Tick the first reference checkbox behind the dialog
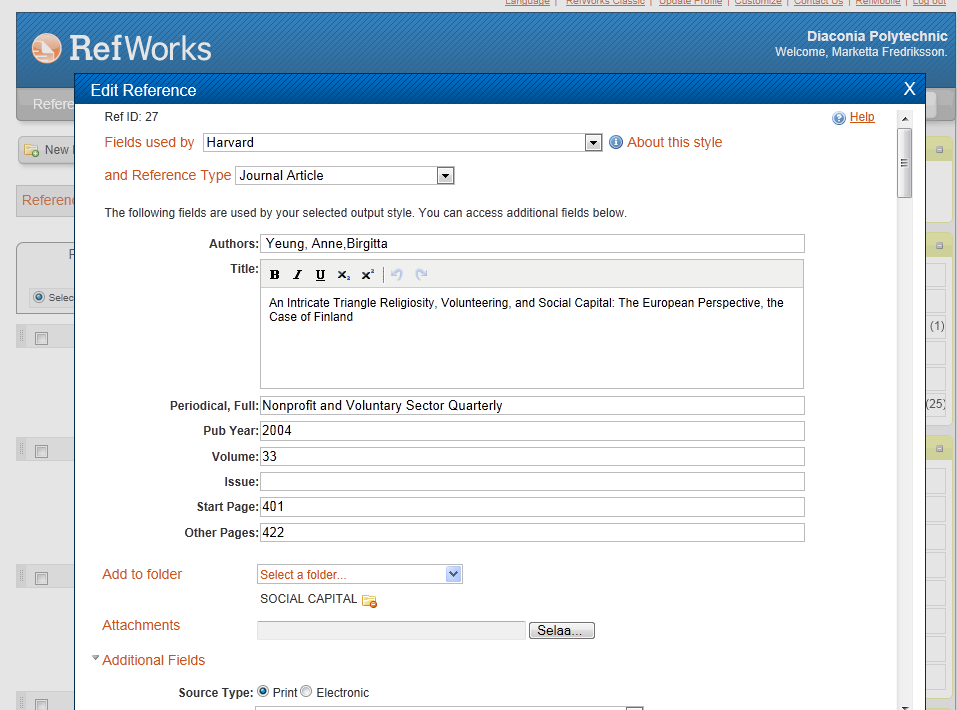The width and height of the screenshot is (957, 710). 42,338
